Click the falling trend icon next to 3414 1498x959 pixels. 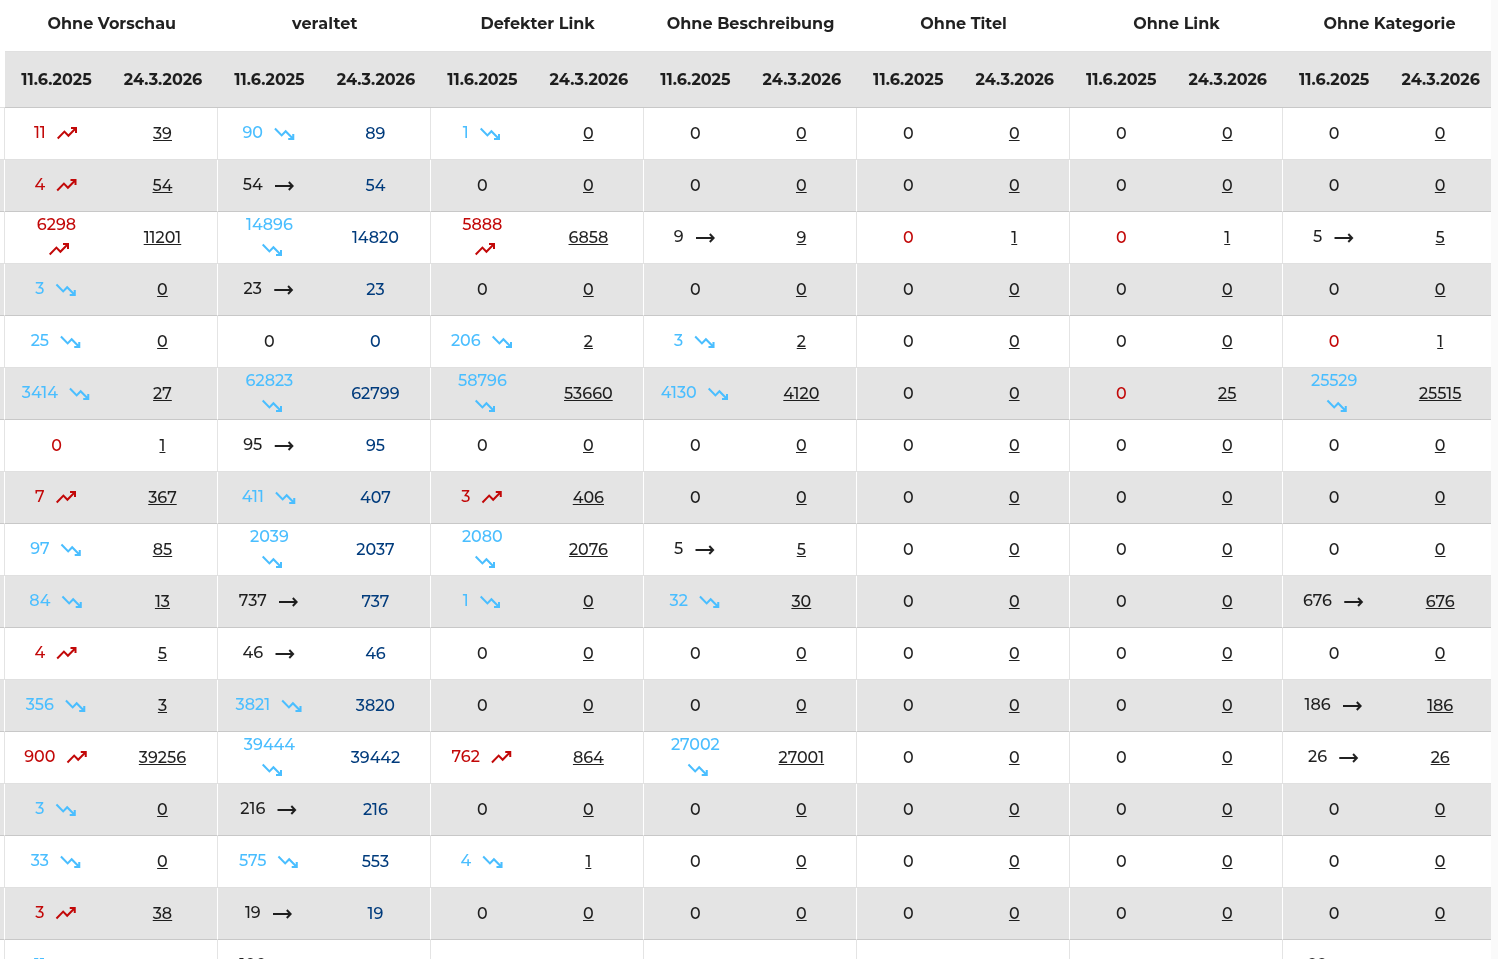pos(80,393)
